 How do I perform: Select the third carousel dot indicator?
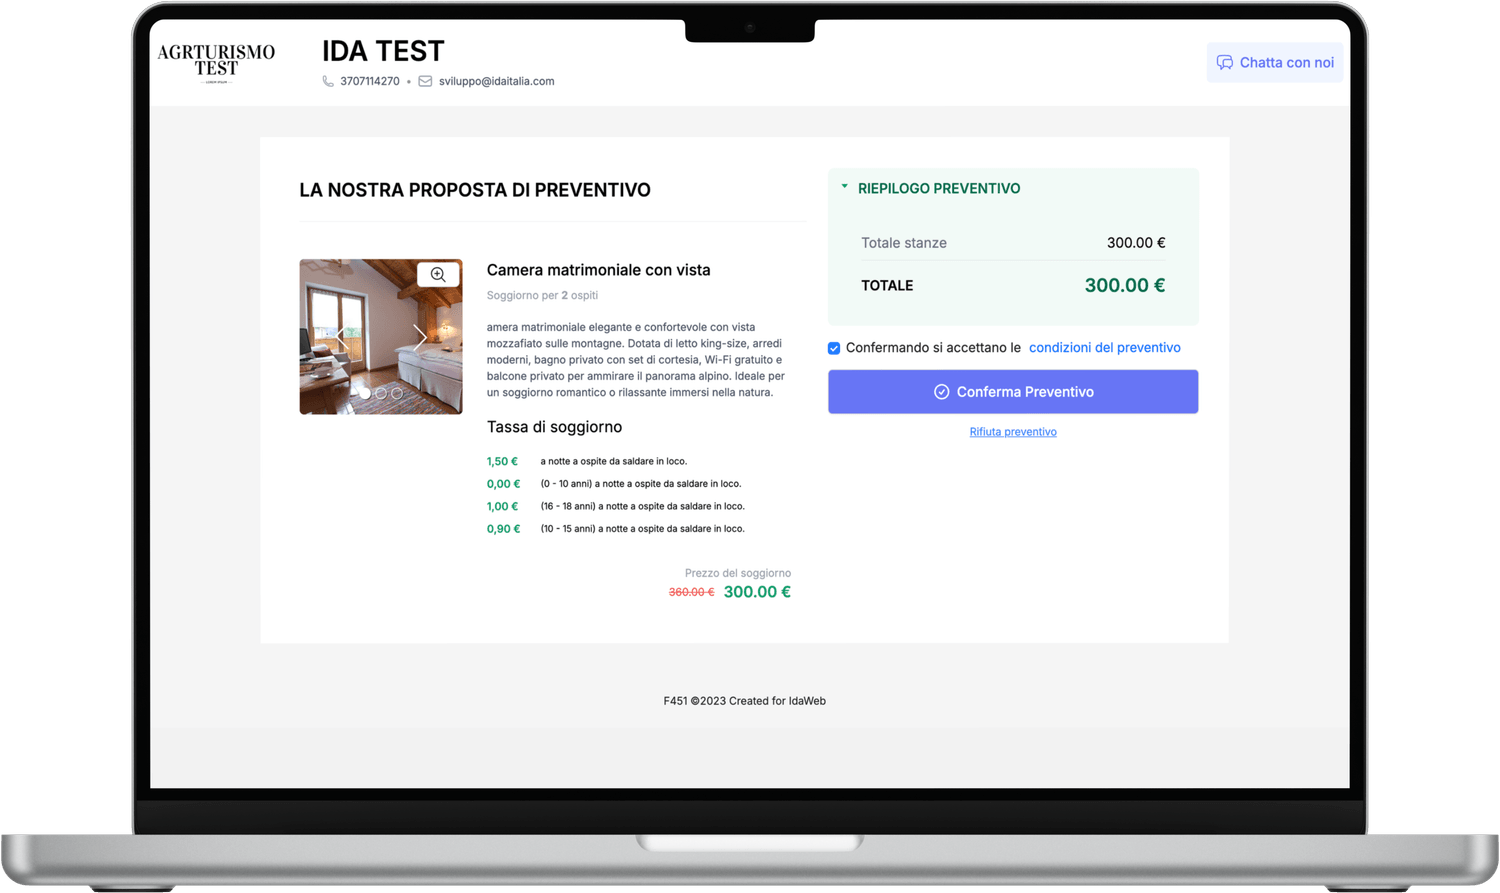pyautogui.click(x=397, y=394)
